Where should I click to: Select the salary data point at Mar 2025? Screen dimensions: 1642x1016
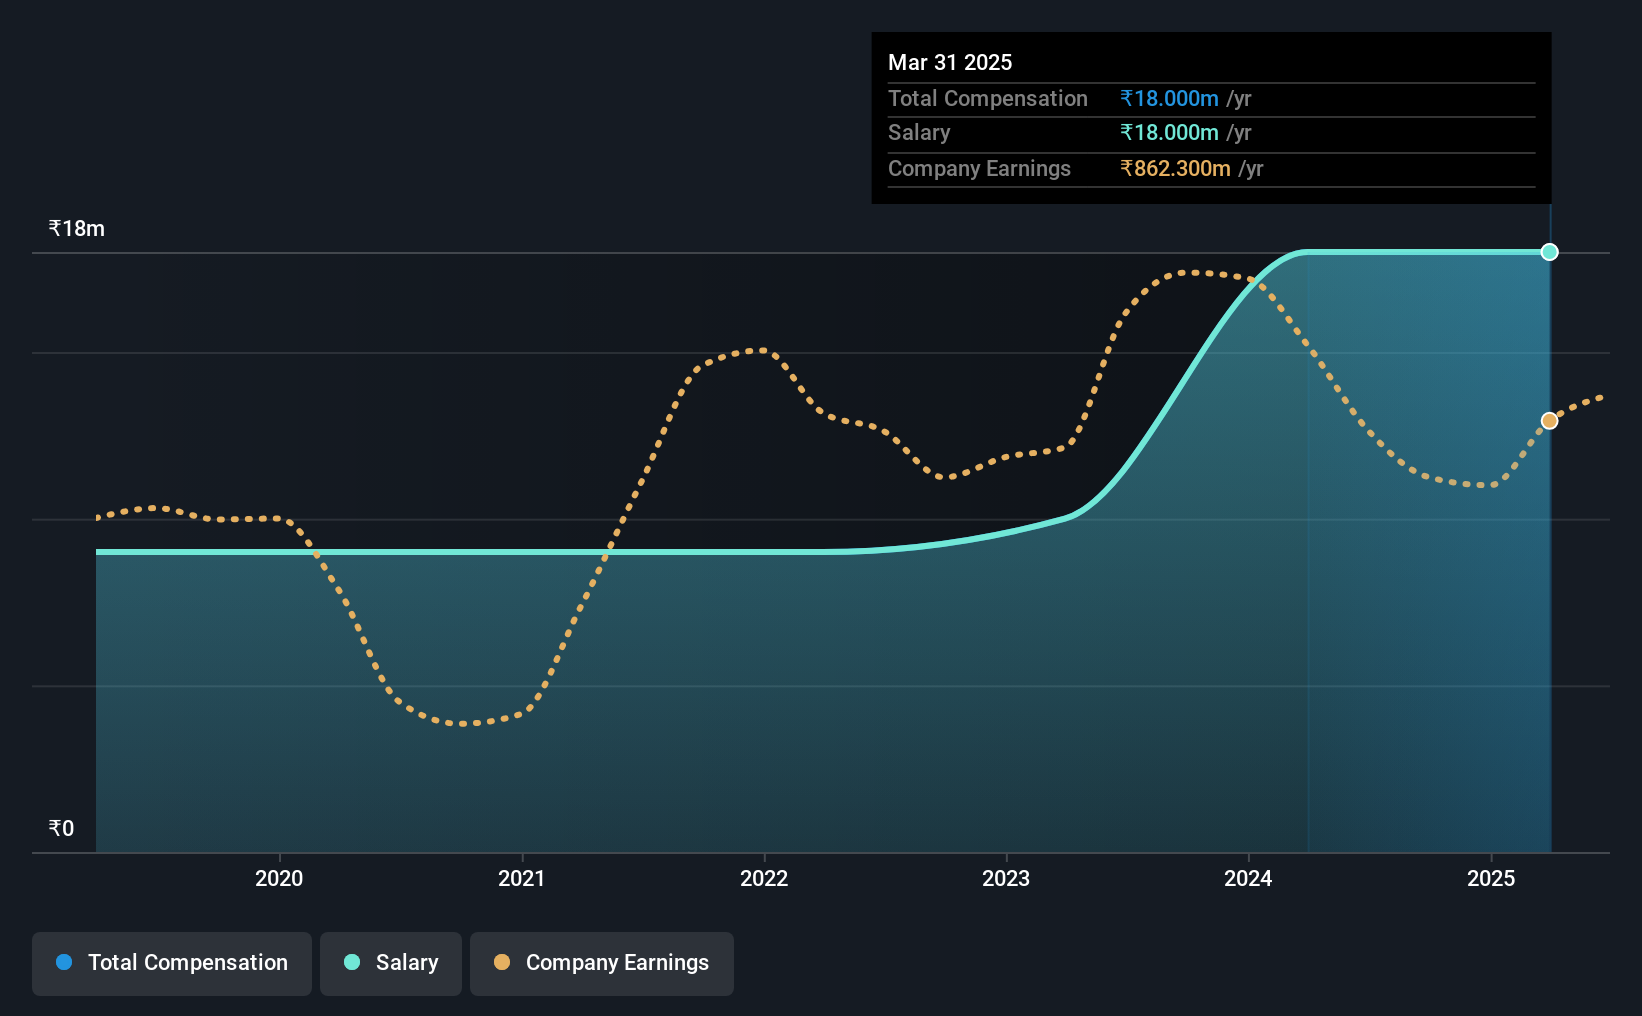1549,252
